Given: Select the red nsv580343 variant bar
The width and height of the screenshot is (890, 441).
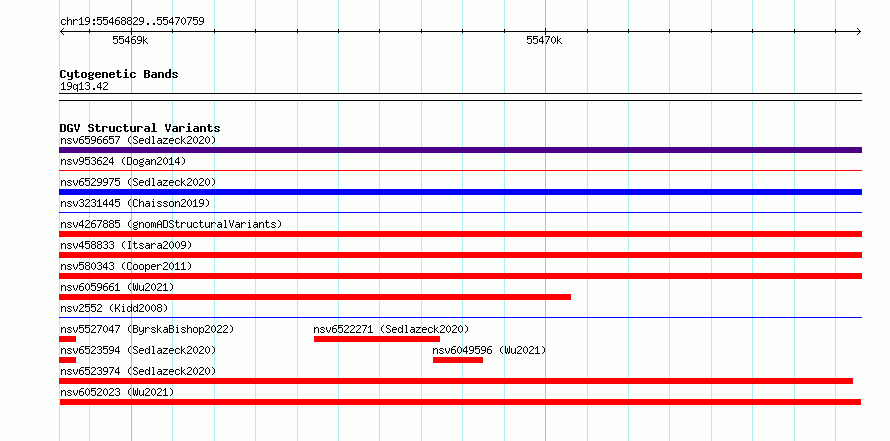Looking at the screenshot, I should [x=460, y=276].
